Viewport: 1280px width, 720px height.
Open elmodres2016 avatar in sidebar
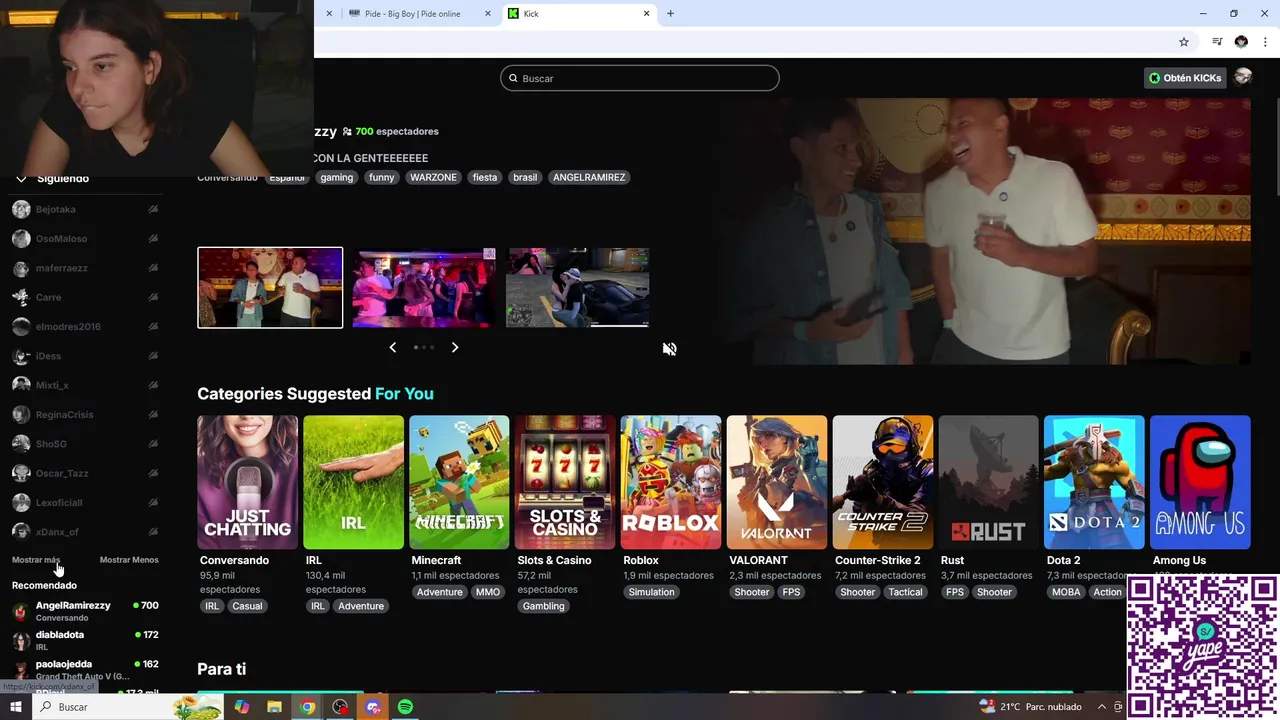pos(21,327)
